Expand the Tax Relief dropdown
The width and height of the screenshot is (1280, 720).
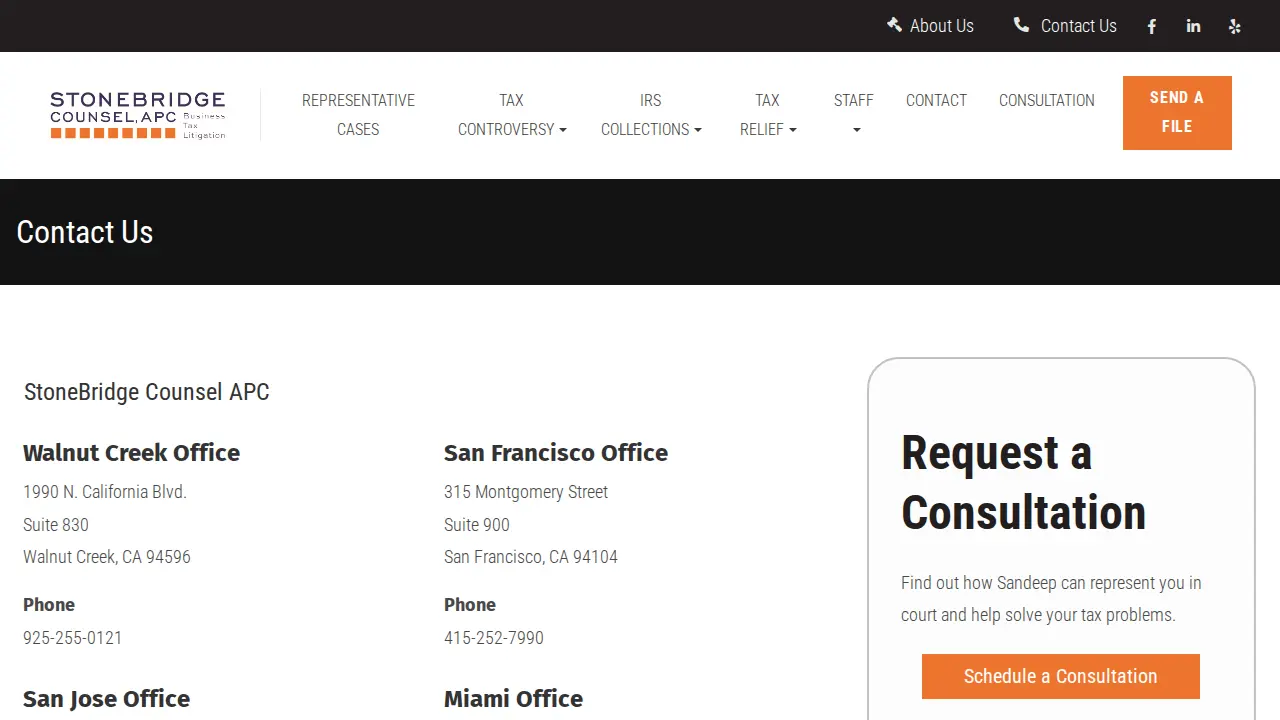coord(768,115)
